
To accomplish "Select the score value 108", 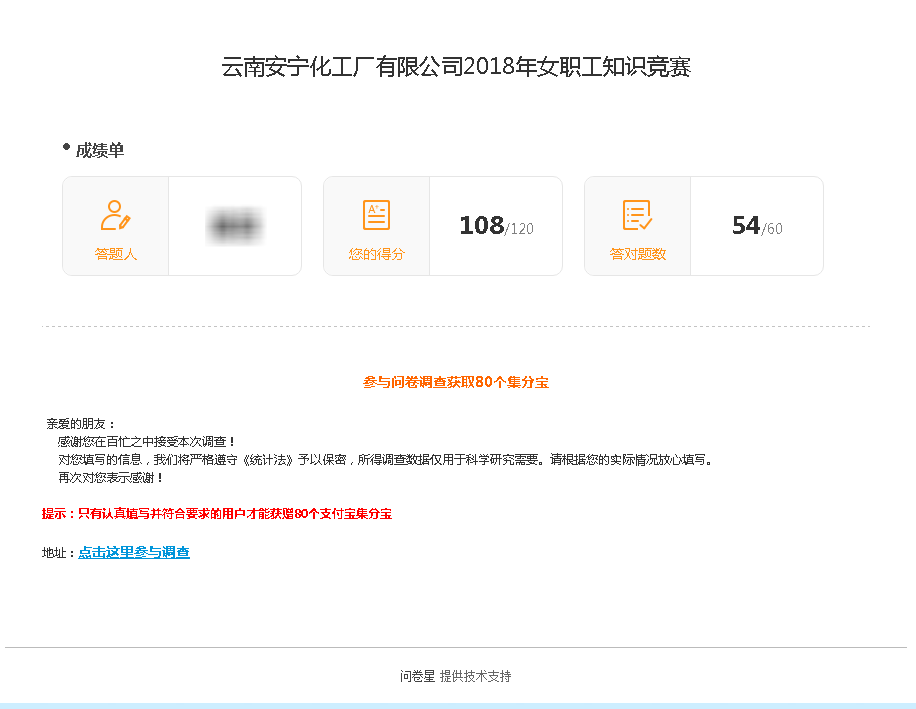I will (x=481, y=226).
